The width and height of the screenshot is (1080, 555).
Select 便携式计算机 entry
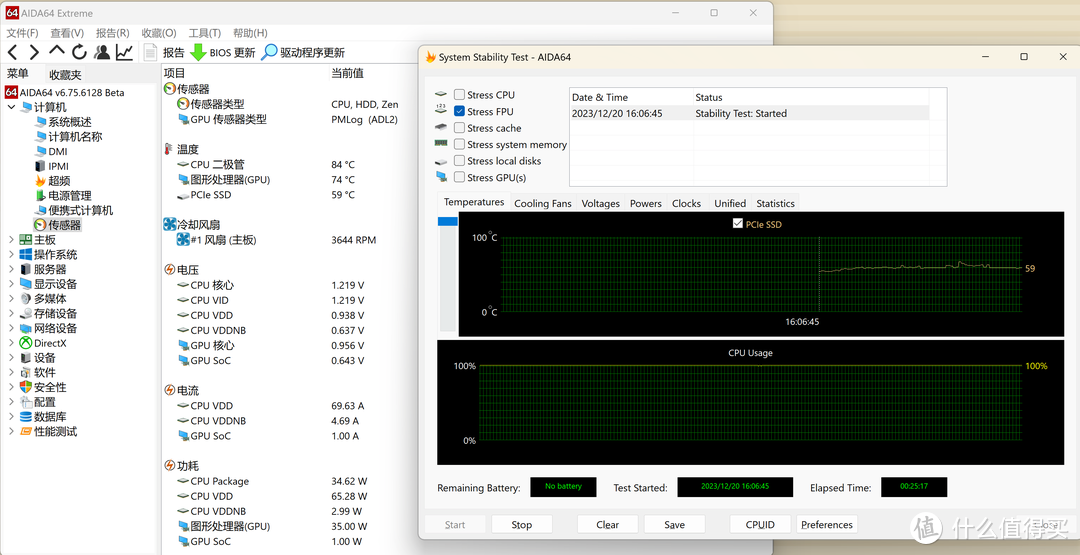click(81, 210)
